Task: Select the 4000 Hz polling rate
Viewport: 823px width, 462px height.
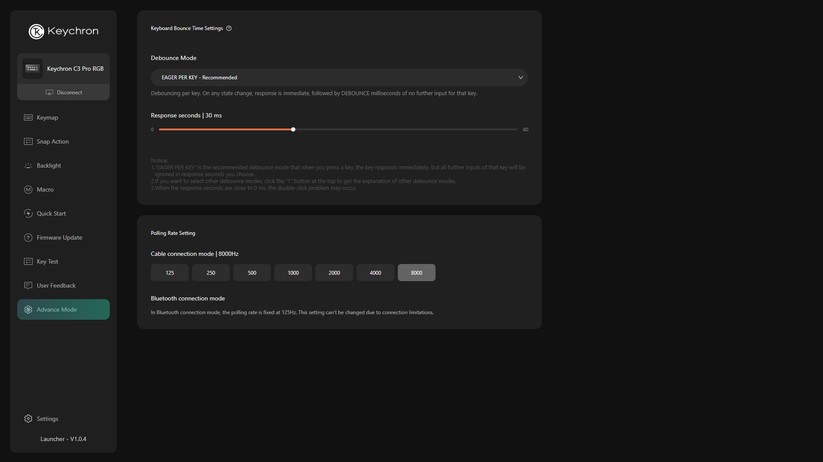Action: pyautogui.click(x=375, y=273)
